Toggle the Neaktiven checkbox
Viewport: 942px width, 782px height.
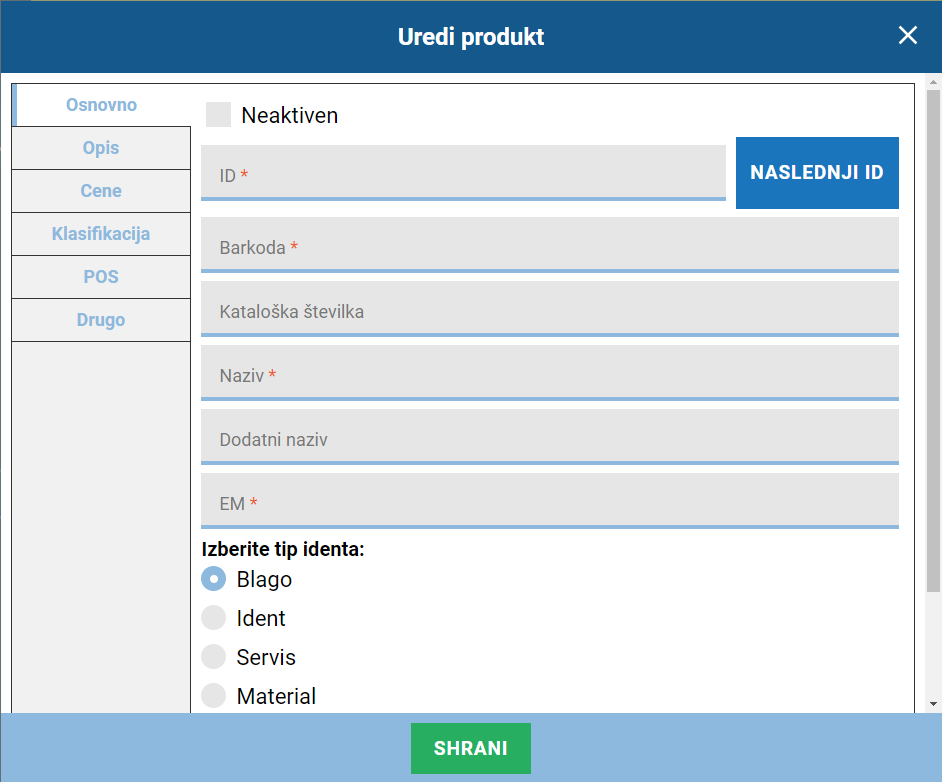click(218, 115)
